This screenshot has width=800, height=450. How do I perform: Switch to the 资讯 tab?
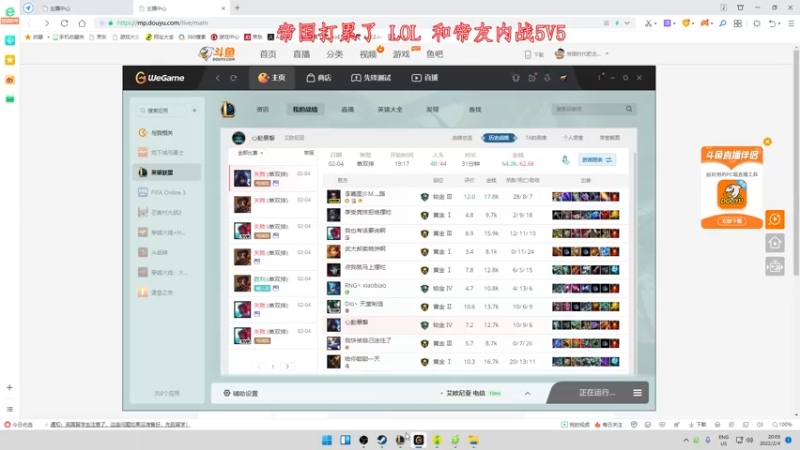coord(263,109)
